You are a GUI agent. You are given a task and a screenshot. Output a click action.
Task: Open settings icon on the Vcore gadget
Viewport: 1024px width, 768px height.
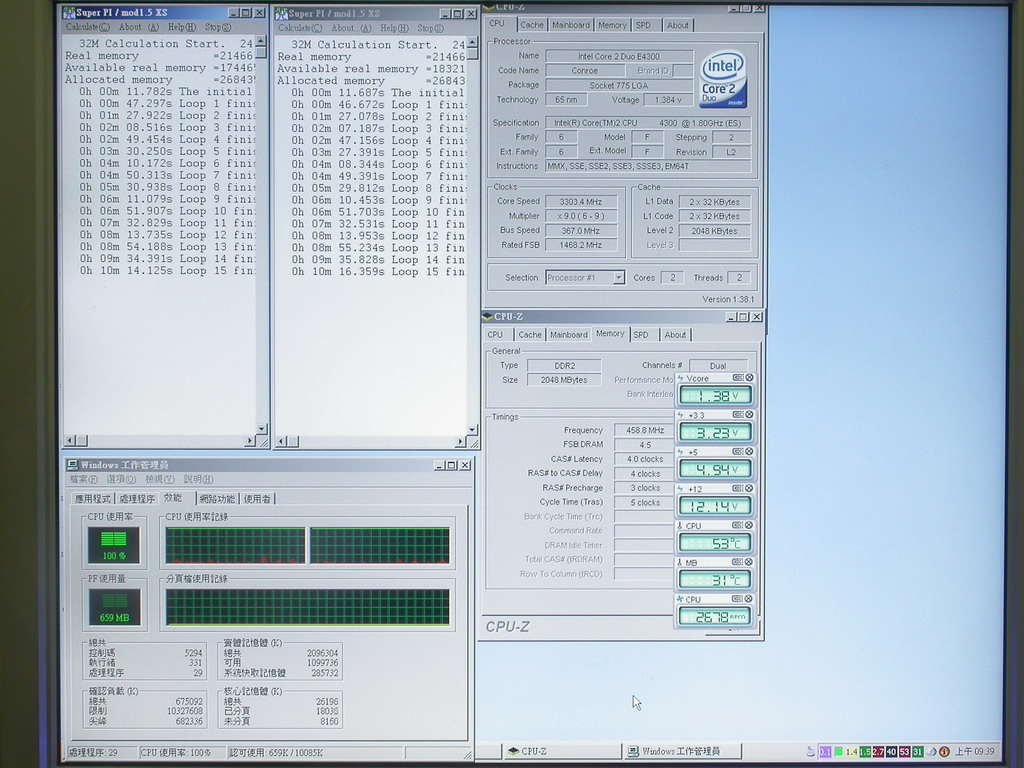(x=738, y=378)
